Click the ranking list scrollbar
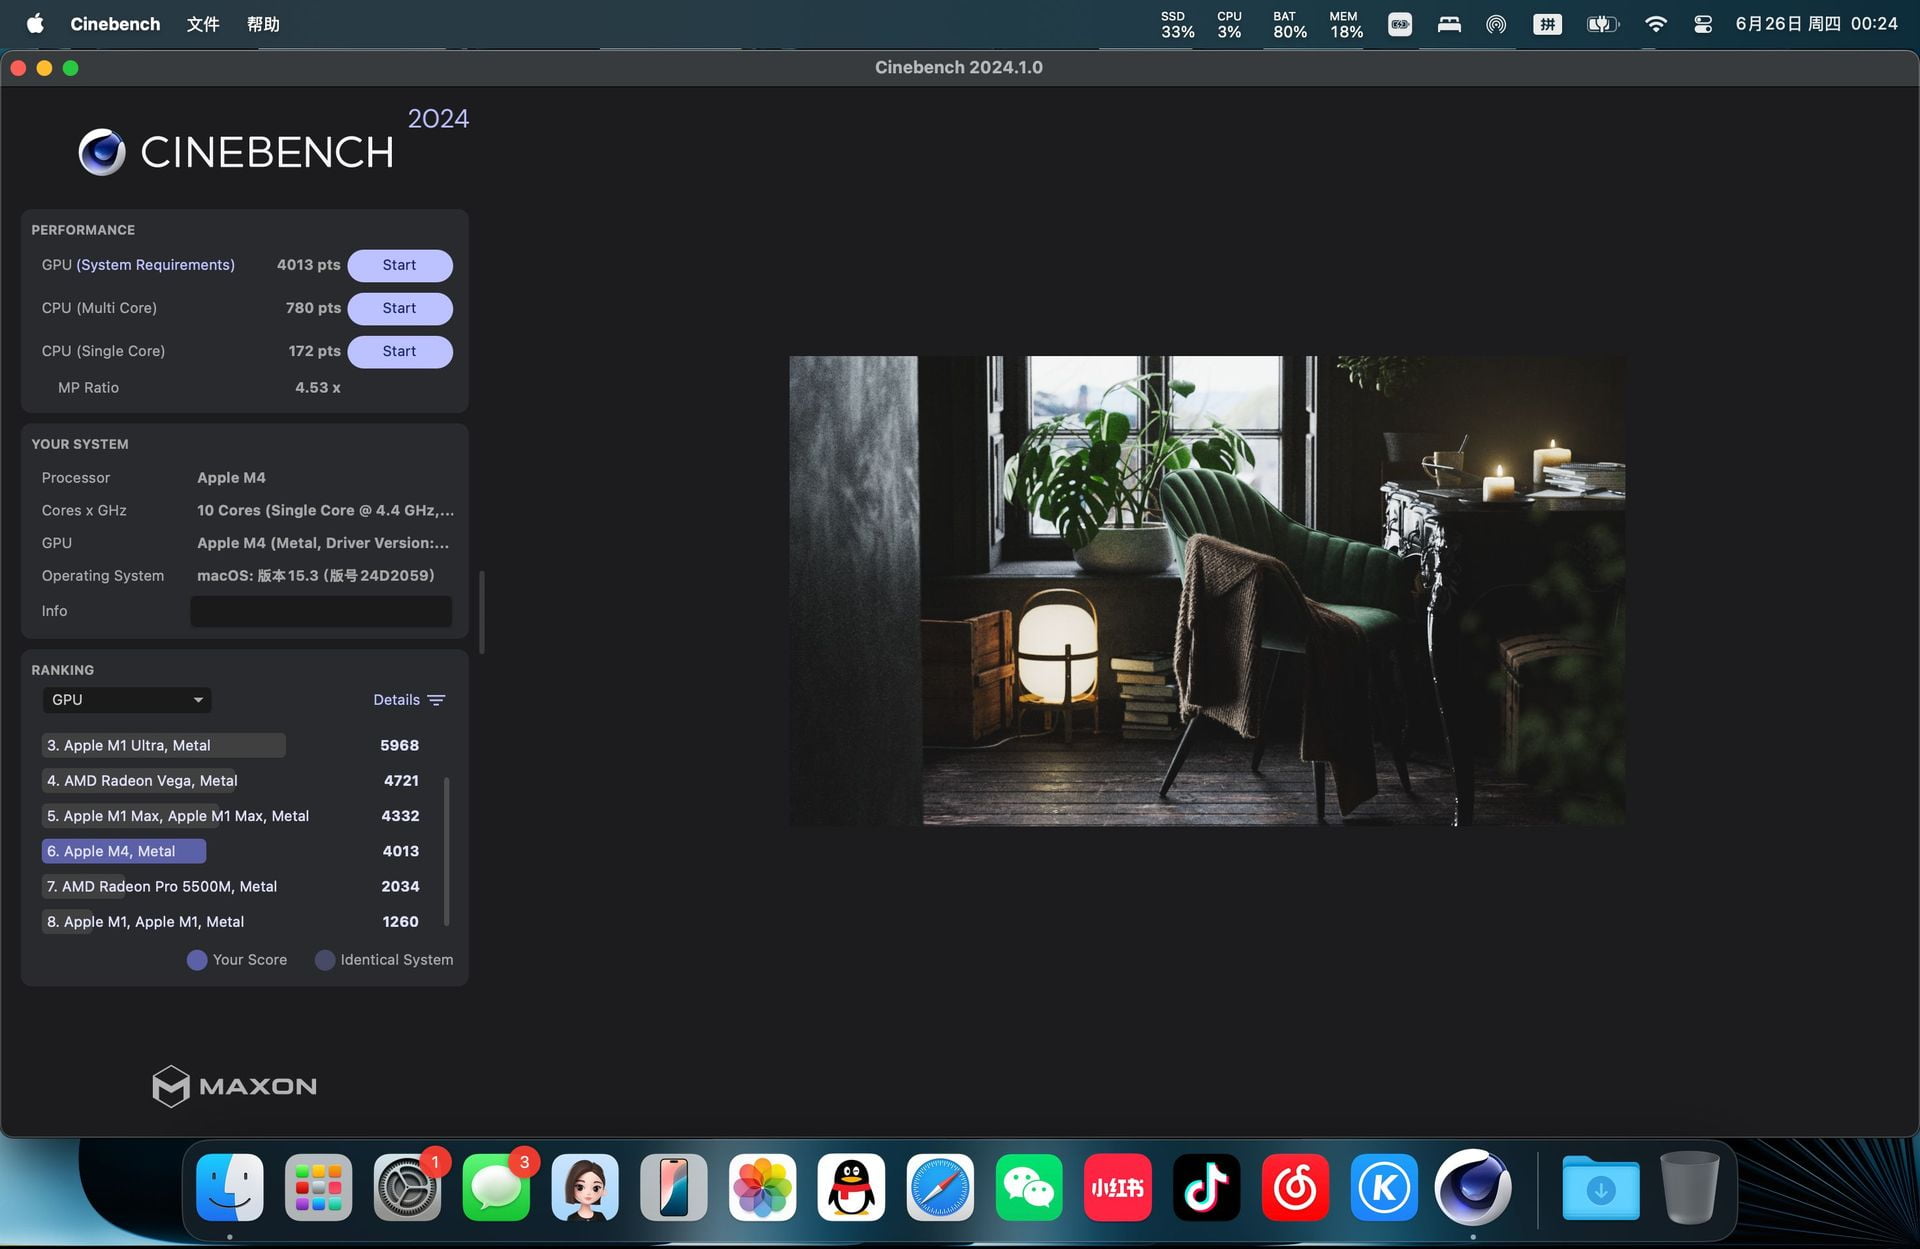This screenshot has height=1249, width=1920. (446, 851)
